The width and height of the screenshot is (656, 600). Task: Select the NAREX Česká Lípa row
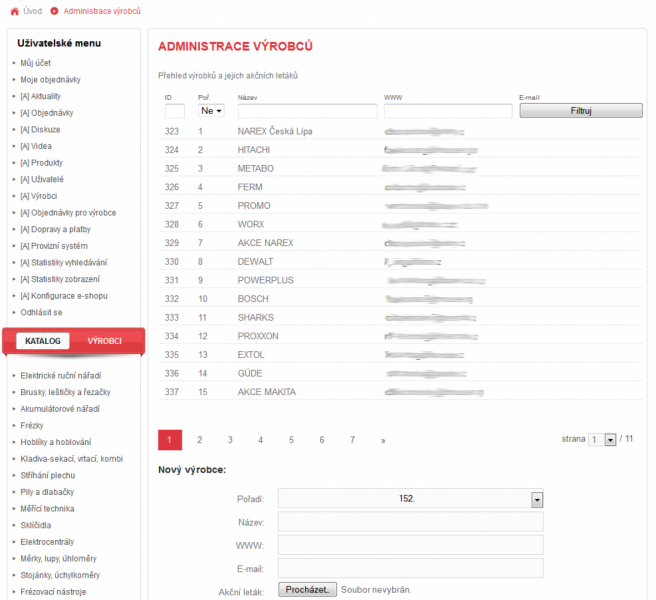tap(400, 131)
